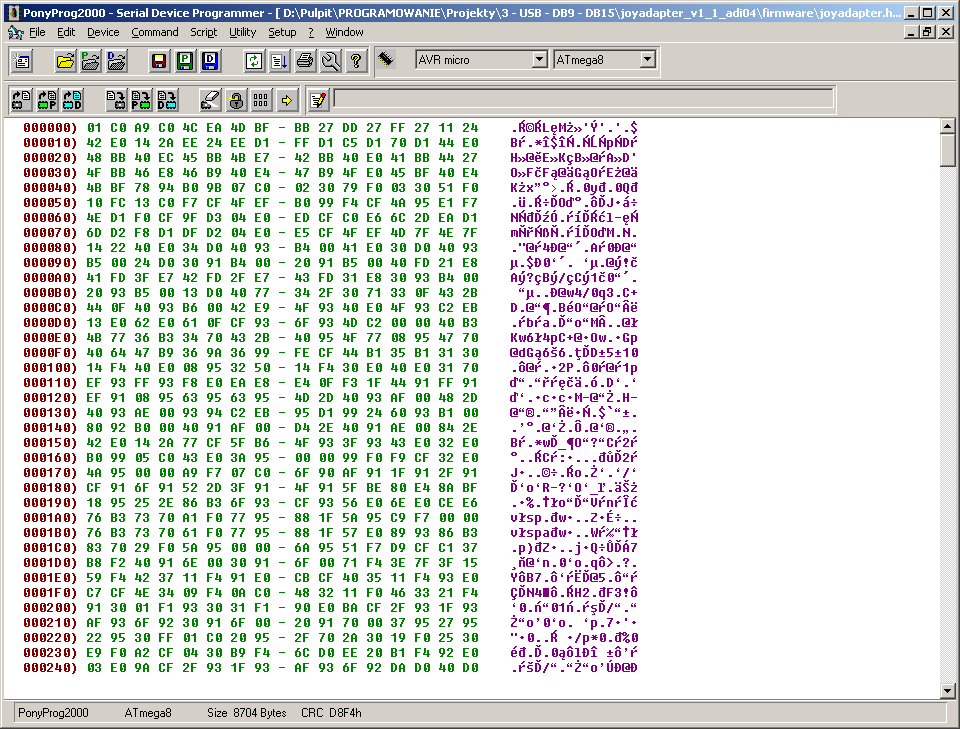Write all to device with the plain chip icon
960x729 pixels.
116,100
